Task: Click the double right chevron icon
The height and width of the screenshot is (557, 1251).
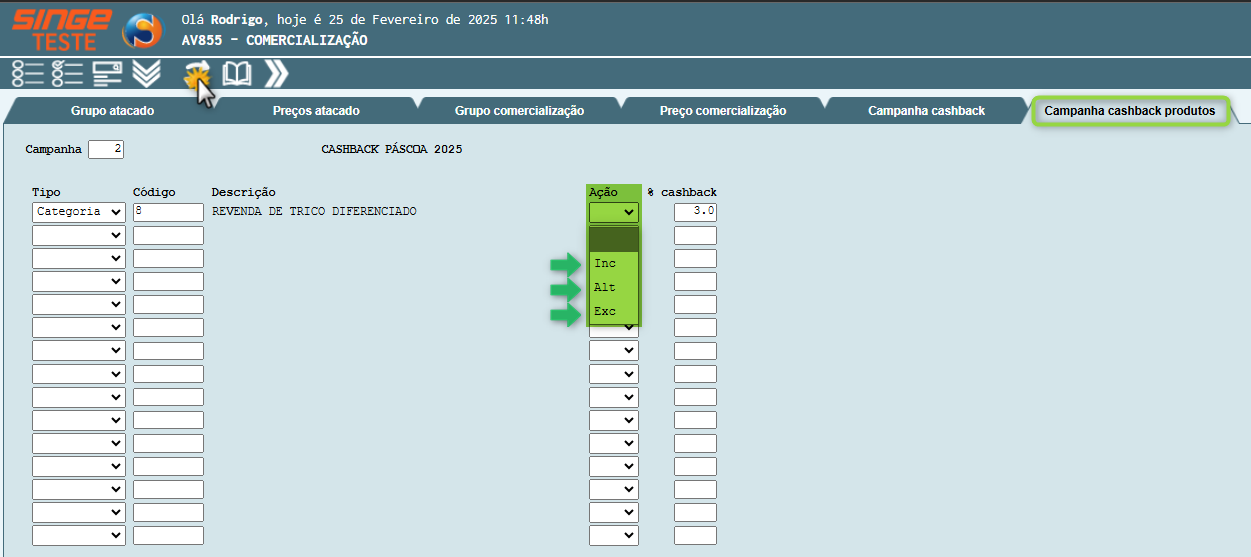Action: click(276, 74)
